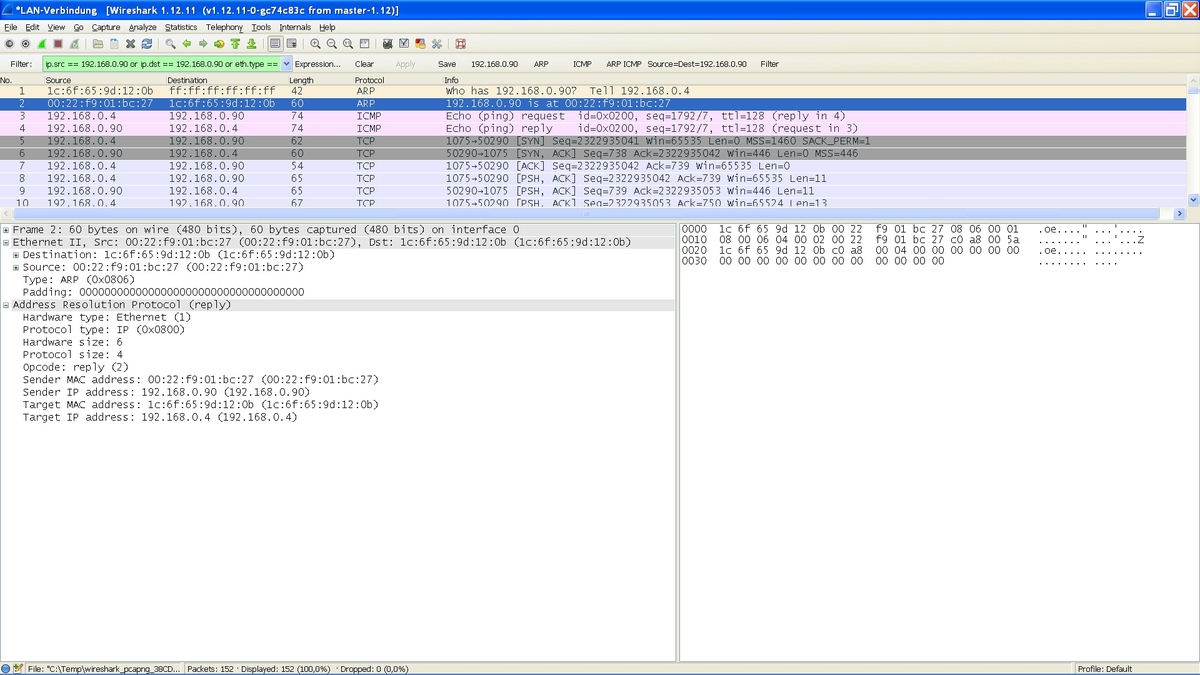The width and height of the screenshot is (1200, 675).
Task: Close this capture file (X icon)
Action: tap(130, 44)
